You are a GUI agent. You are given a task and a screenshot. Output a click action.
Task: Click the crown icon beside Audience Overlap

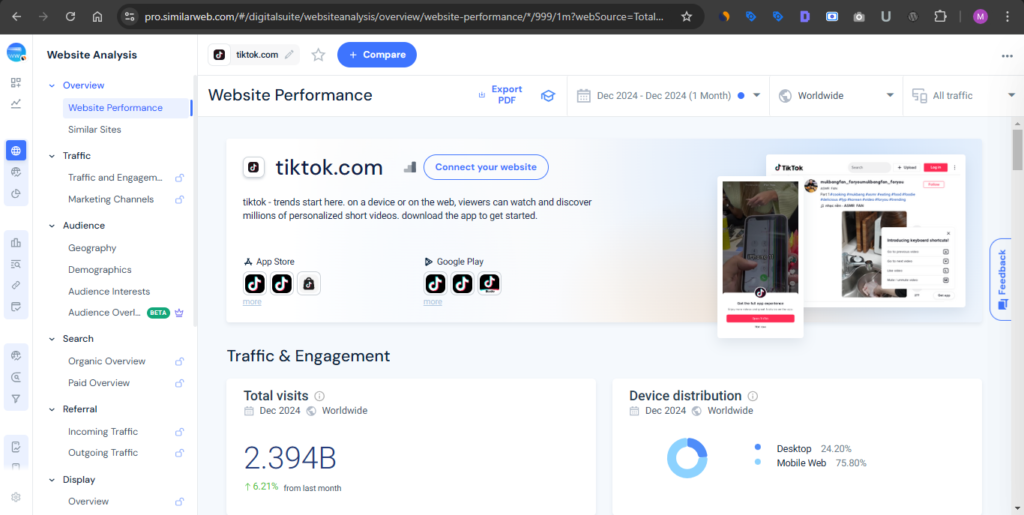click(179, 313)
